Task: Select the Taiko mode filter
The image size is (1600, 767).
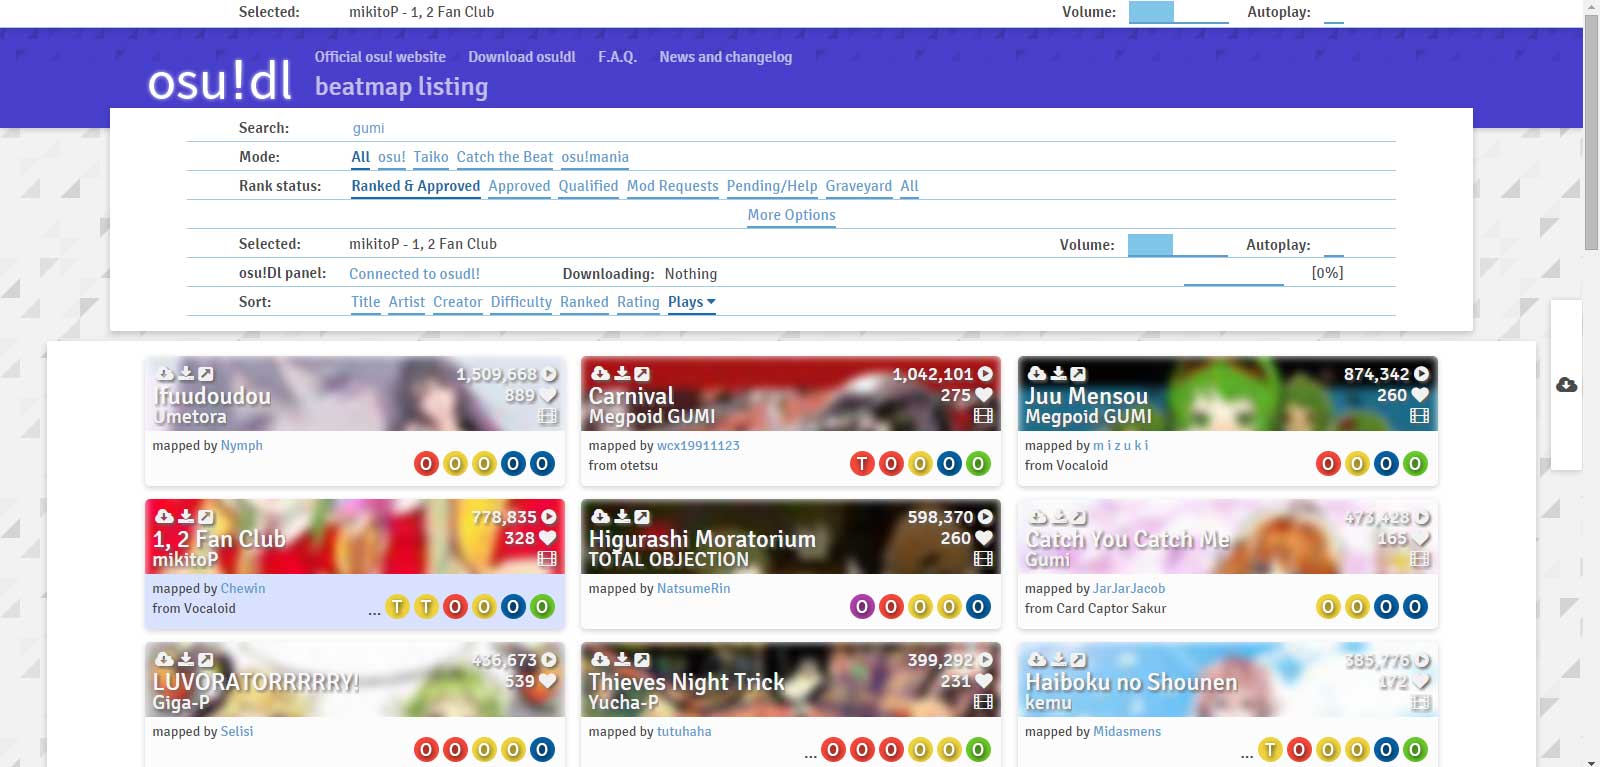Action: coord(431,157)
